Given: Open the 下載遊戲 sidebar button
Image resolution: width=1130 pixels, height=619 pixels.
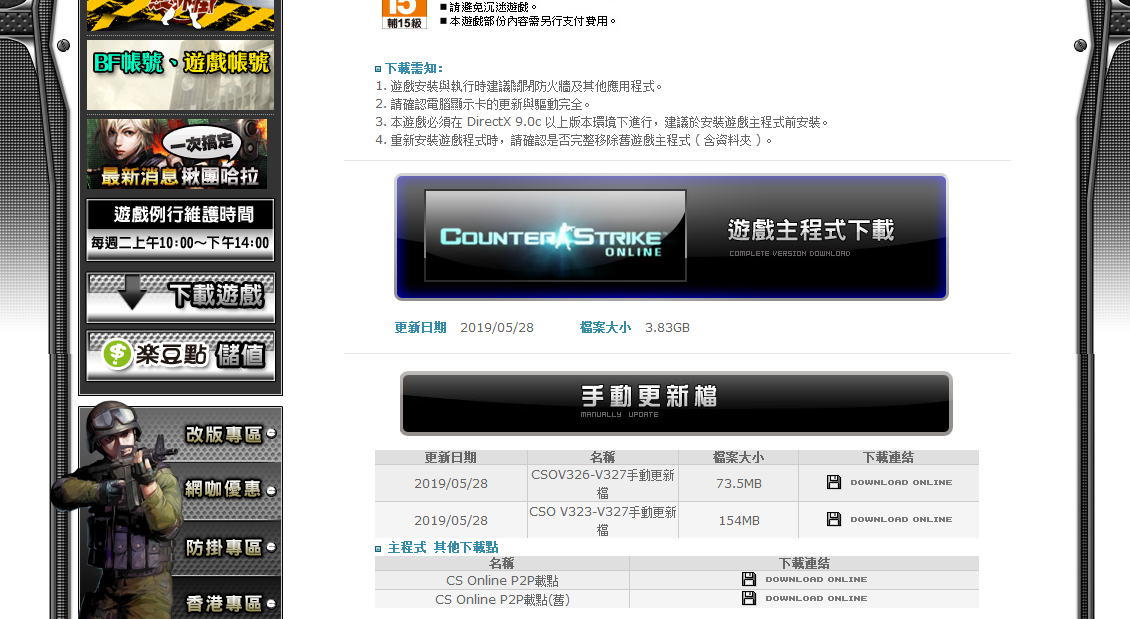Looking at the screenshot, I should pyautogui.click(x=180, y=297).
